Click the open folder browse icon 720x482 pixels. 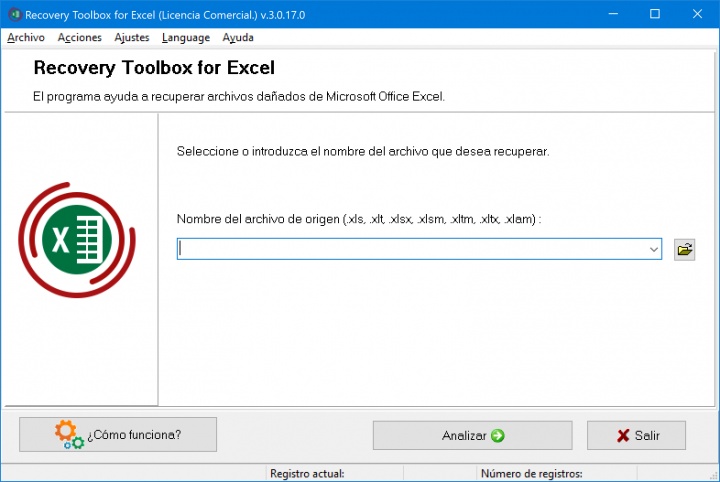pyautogui.click(x=684, y=250)
